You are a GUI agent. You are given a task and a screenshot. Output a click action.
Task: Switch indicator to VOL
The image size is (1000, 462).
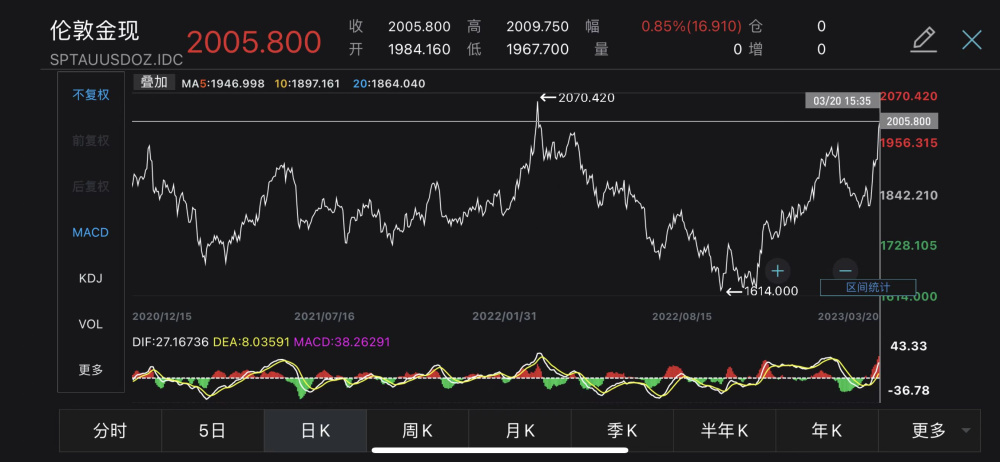point(91,324)
